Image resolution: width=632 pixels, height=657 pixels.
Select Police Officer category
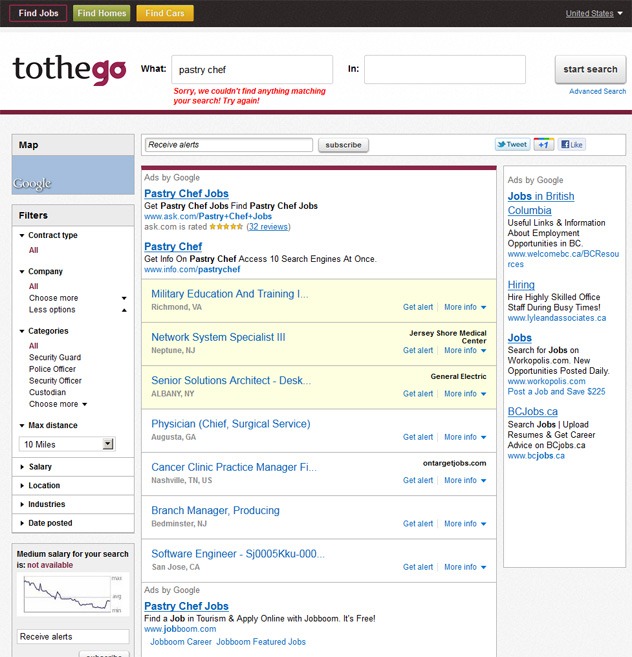(x=52, y=369)
